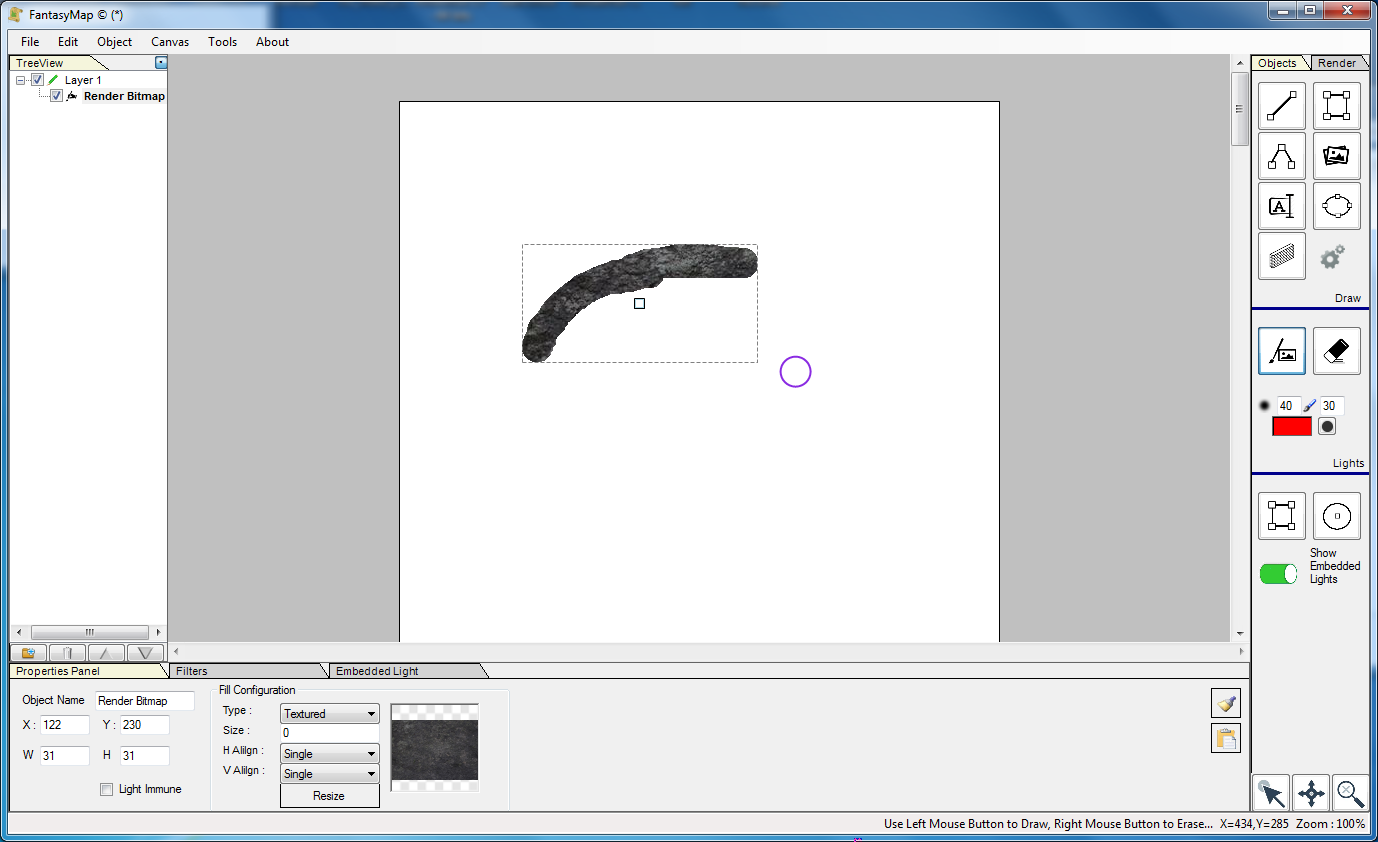Click the X position field showing 122

click(x=65, y=725)
